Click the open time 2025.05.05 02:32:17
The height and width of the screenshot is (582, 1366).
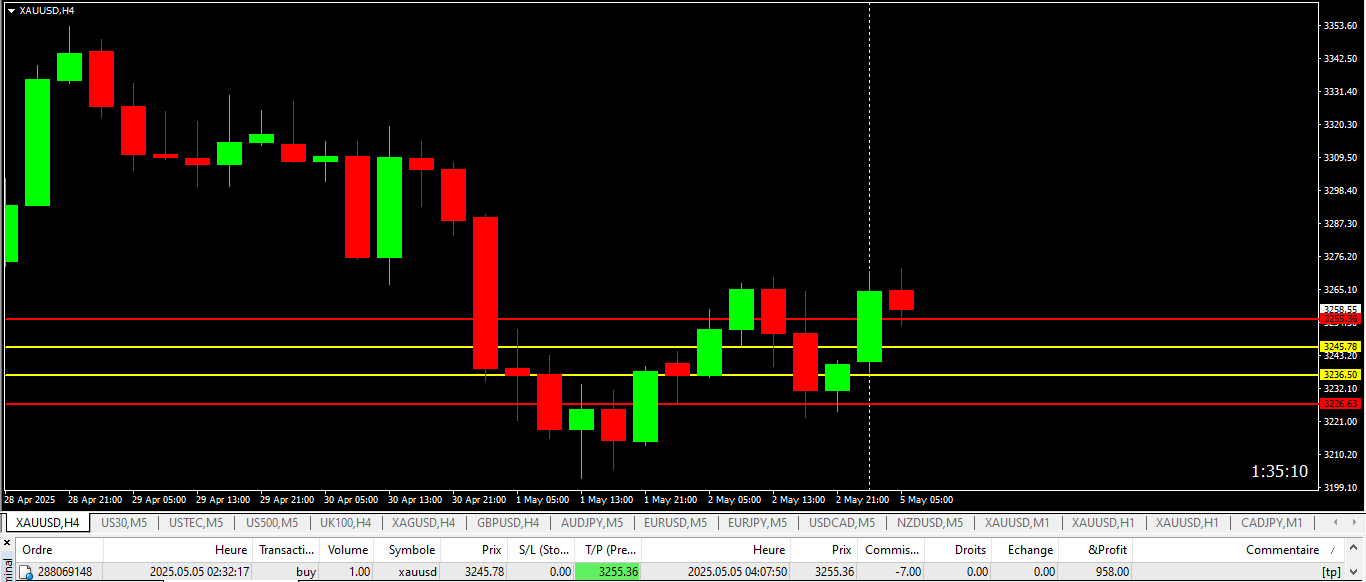tap(199, 572)
